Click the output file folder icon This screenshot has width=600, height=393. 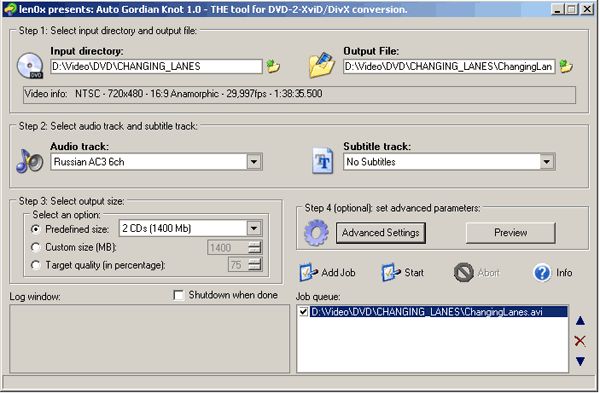[322, 65]
